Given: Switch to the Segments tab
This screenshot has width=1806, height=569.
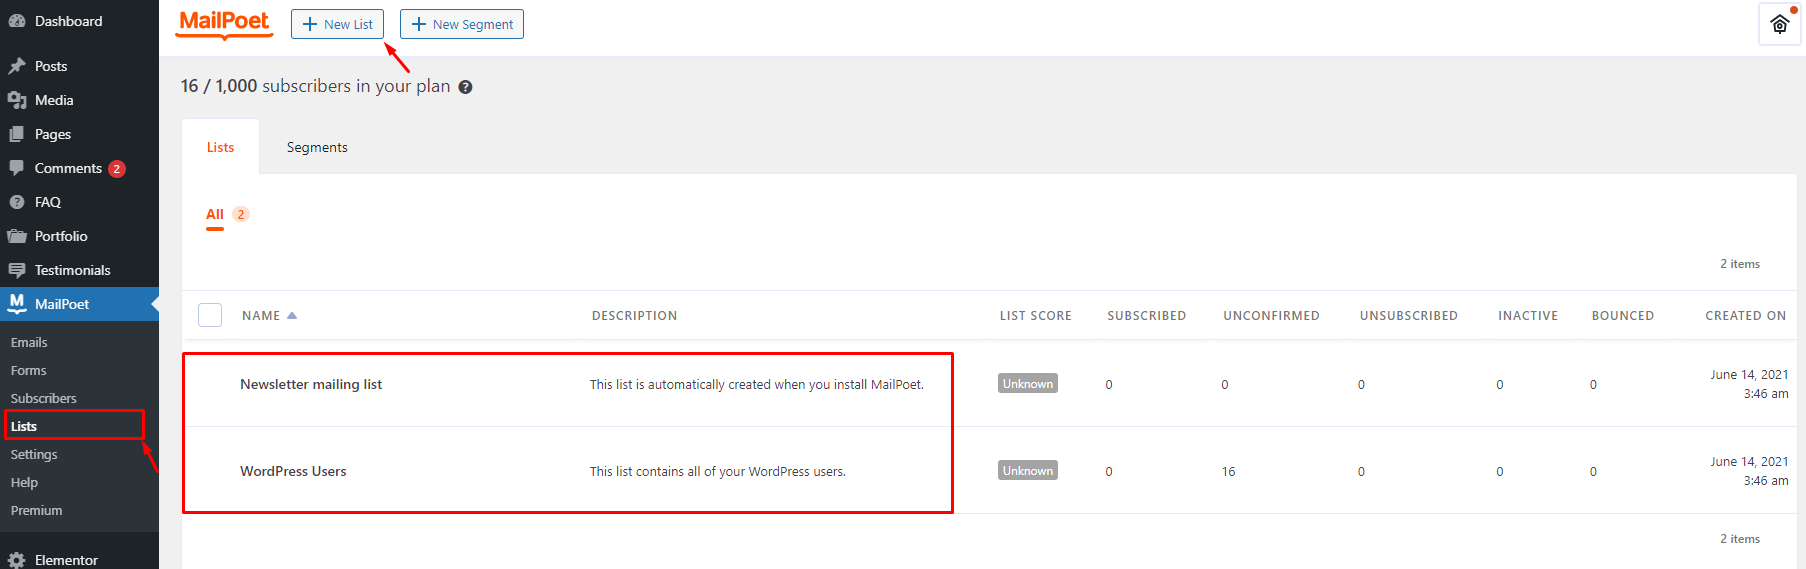Looking at the screenshot, I should pyautogui.click(x=317, y=147).
